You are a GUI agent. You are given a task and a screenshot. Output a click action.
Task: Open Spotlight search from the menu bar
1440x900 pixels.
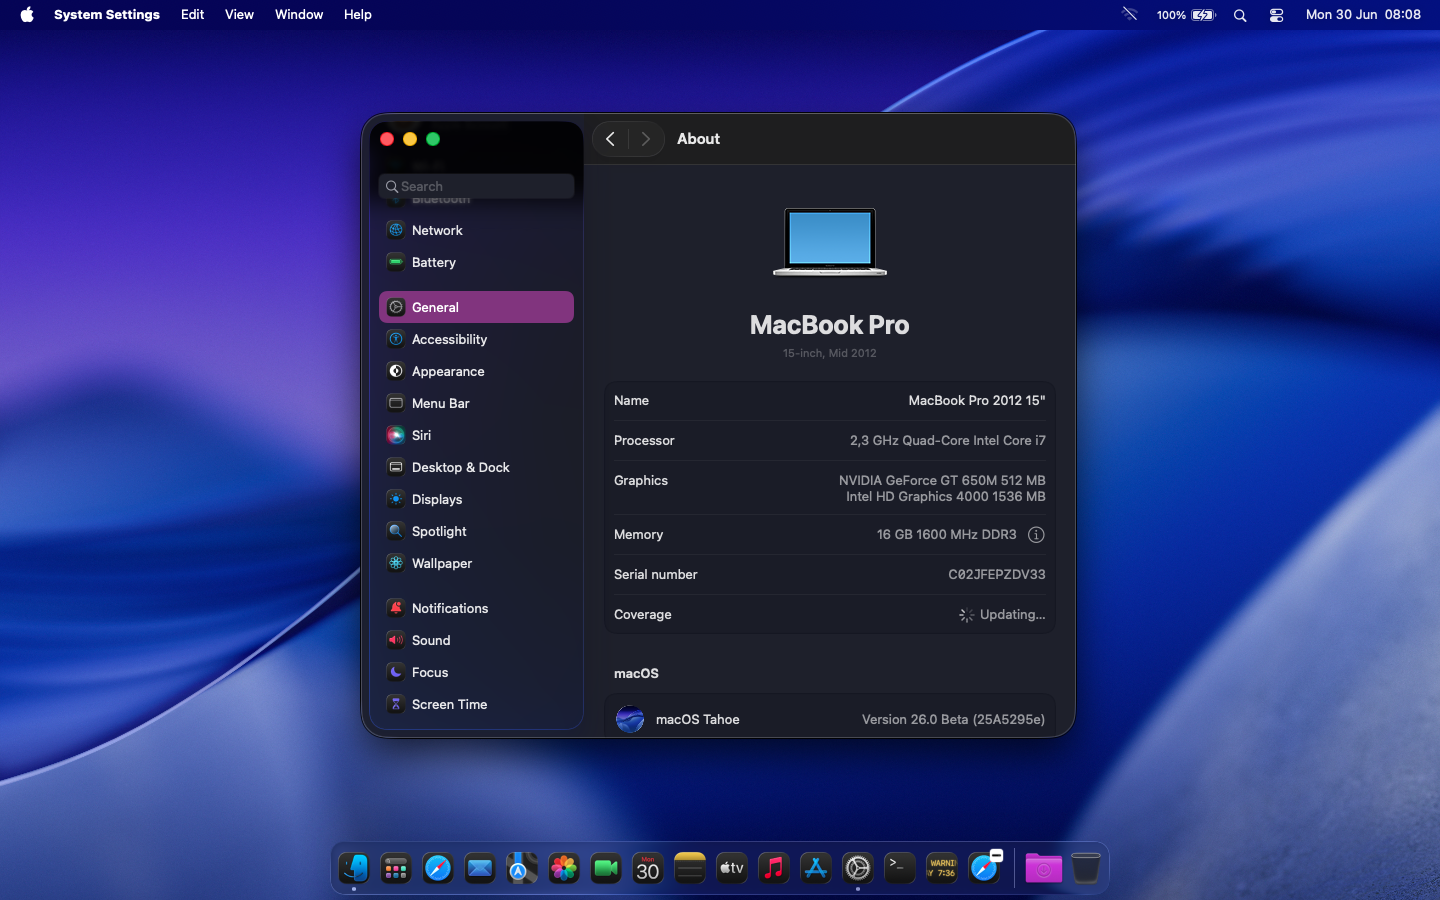pyautogui.click(x=1240, y=15)
